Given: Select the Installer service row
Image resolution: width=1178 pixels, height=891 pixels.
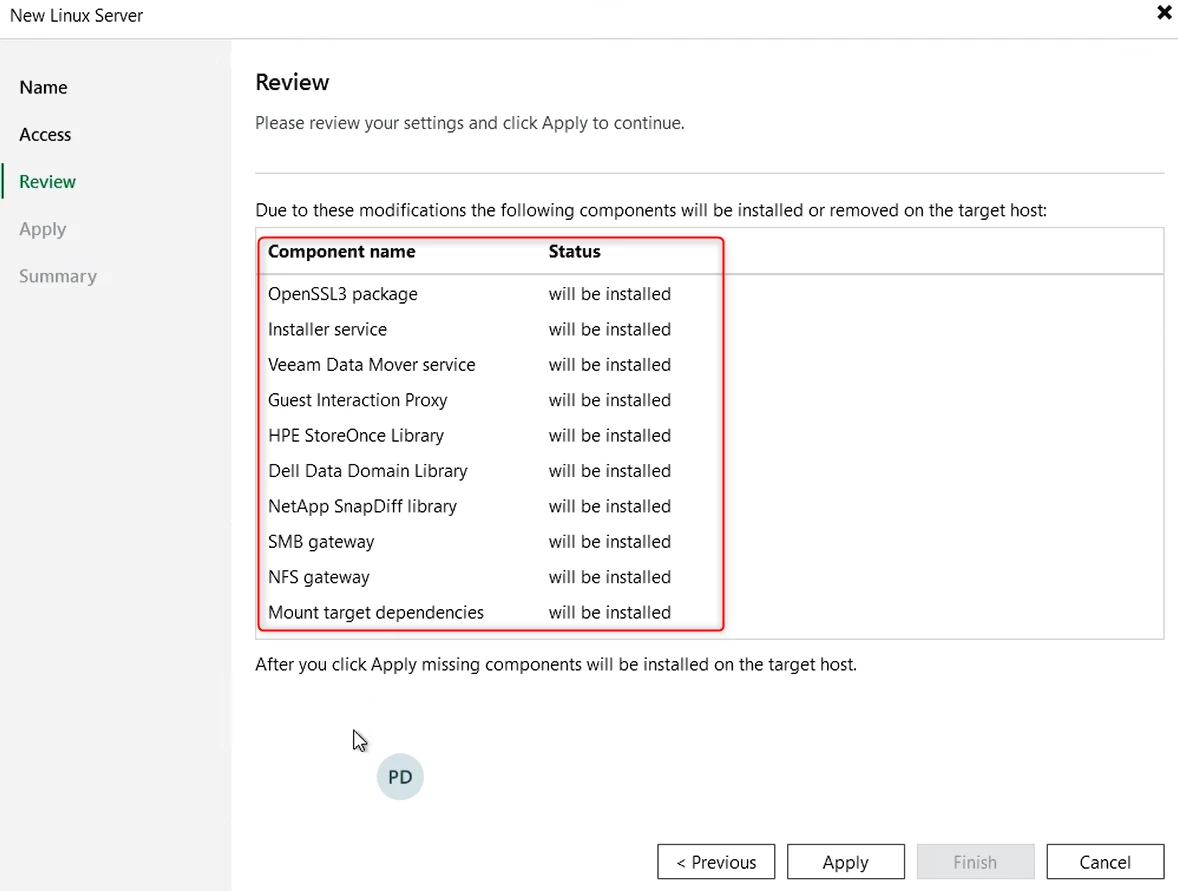Looking at the screenshot, I should tap(327, 329).
